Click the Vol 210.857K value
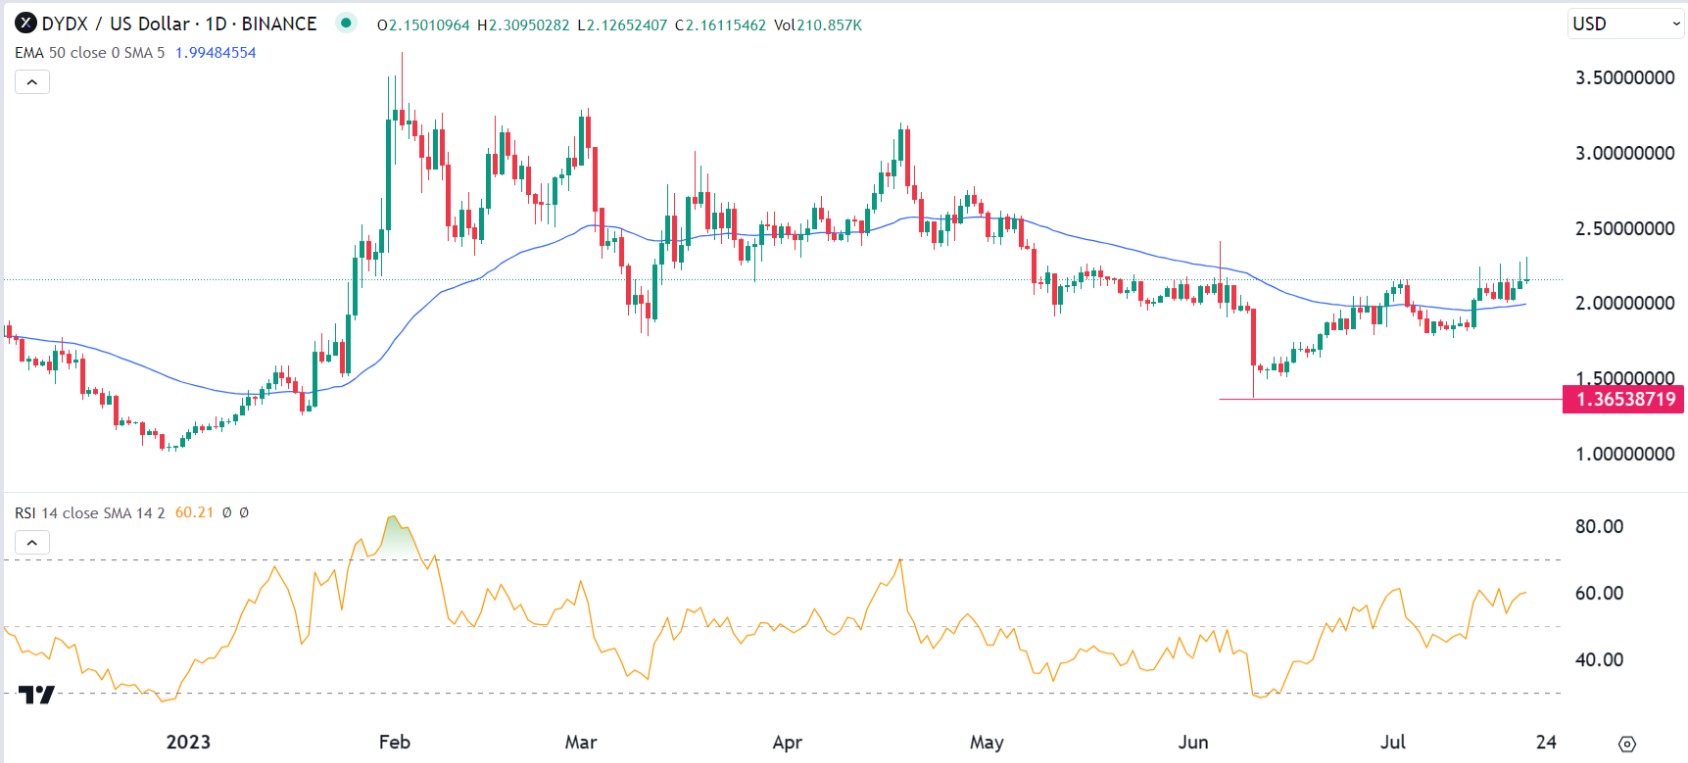Image resolution: width=1688 pixels, height=763 pixels. (x=818, y=25)
